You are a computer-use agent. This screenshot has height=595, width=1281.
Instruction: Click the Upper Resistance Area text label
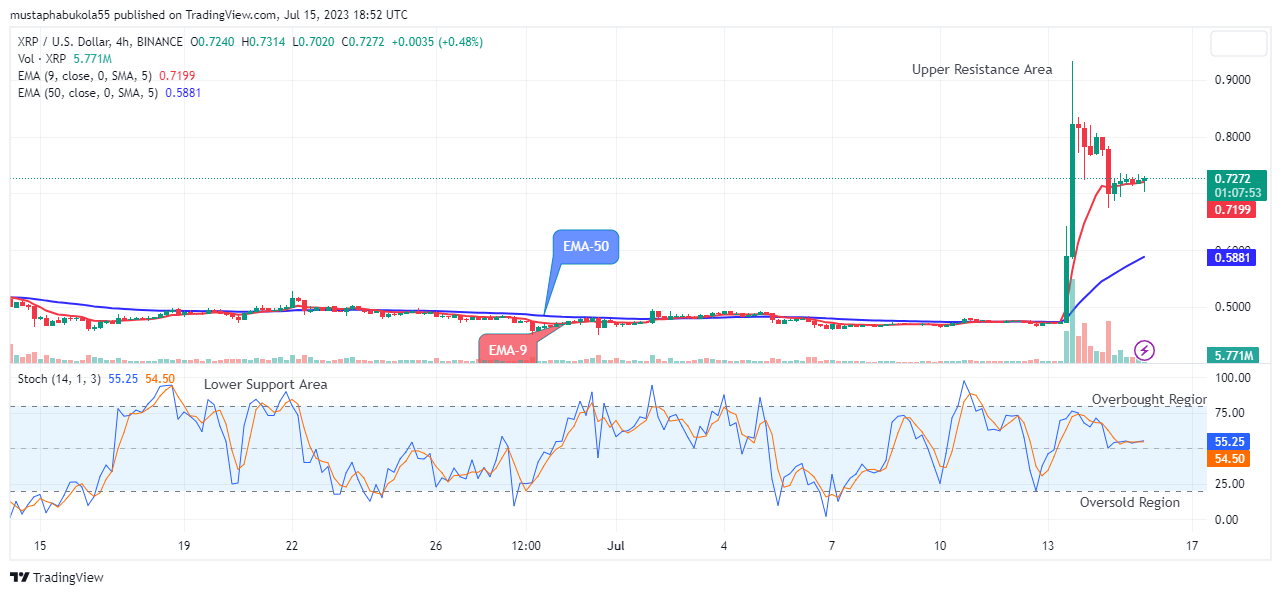coord(981,69)
